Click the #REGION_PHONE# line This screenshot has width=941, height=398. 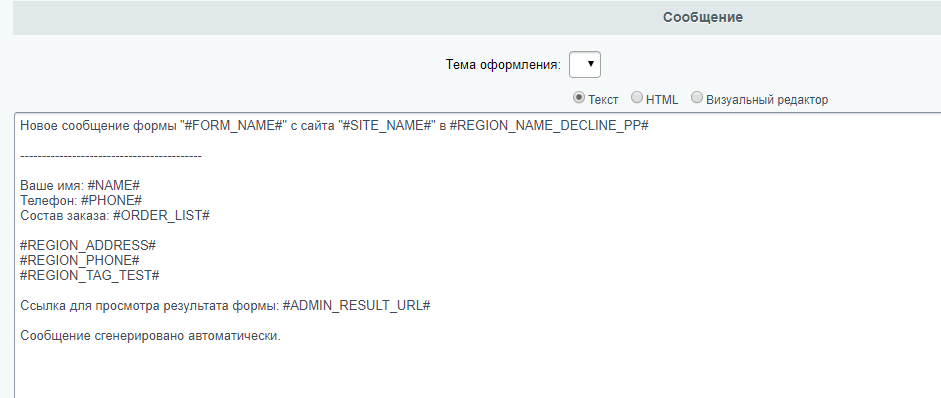tap(80, 261)
